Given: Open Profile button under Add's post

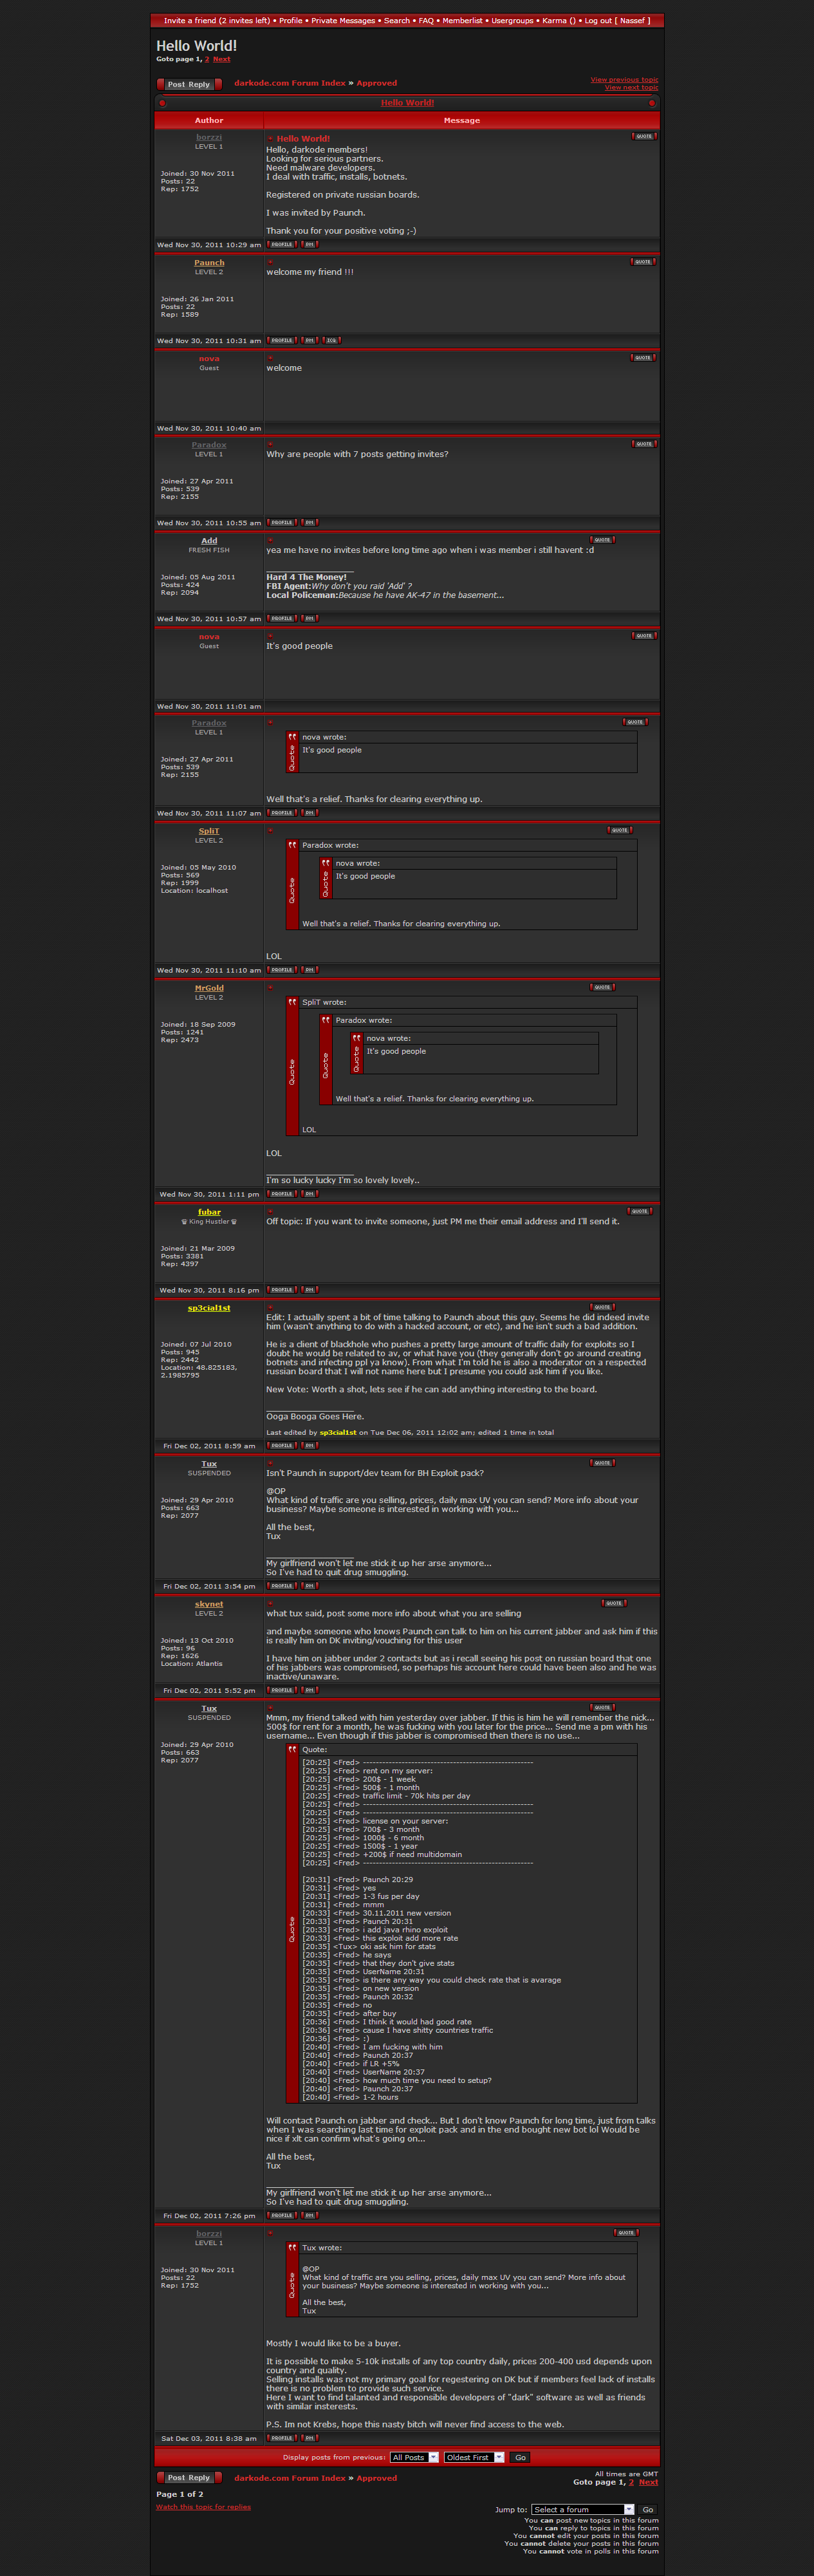Looking at the screenshot, I should [x=282, y=618].
